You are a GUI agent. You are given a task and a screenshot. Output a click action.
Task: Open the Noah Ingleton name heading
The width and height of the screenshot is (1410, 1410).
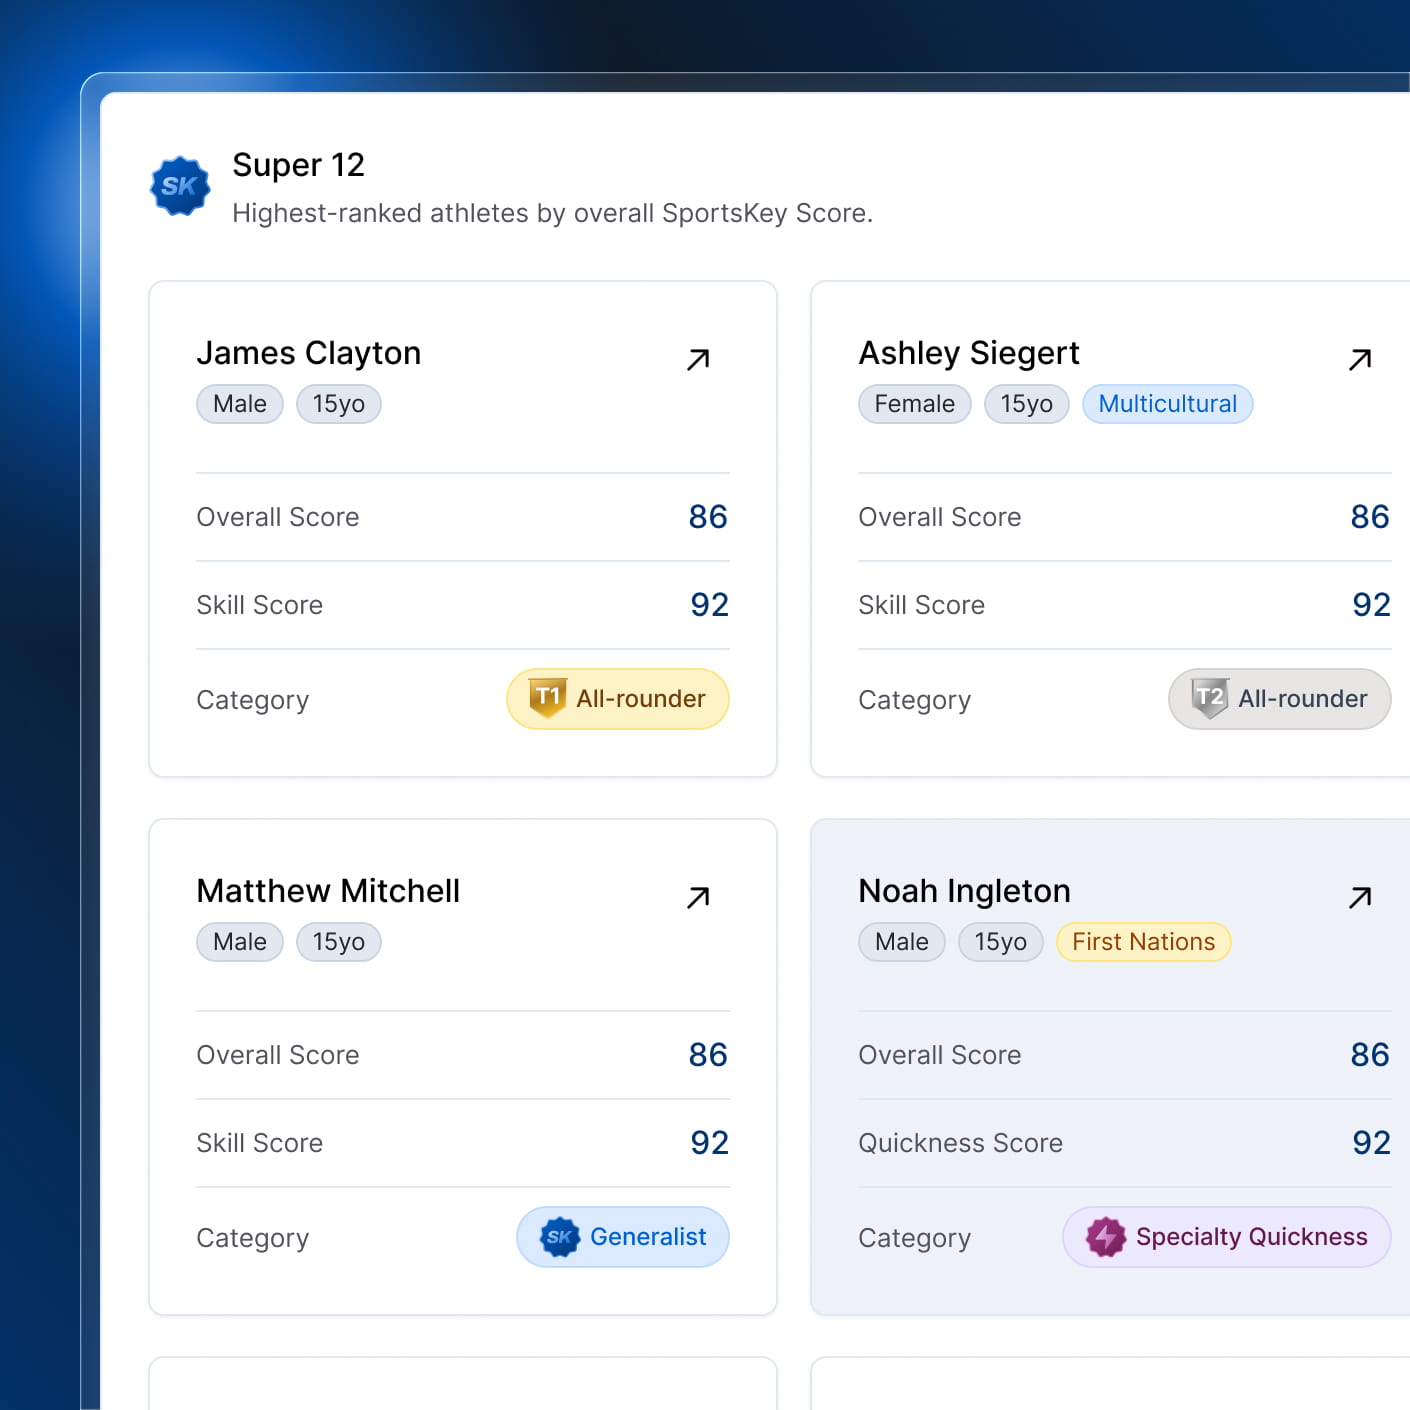pyautogui.click(x=965, y=891)
